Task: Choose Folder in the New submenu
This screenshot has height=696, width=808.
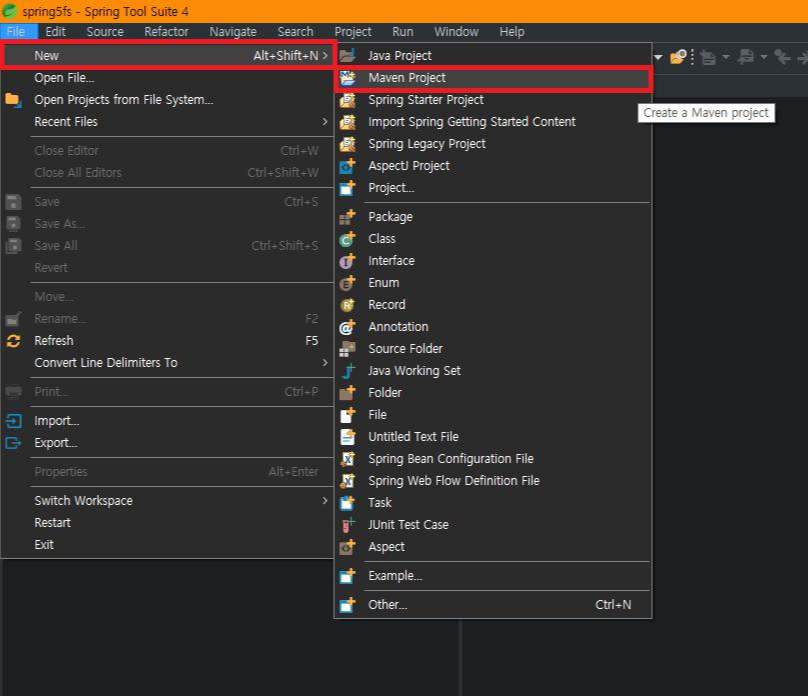Action: pos(493,393)
